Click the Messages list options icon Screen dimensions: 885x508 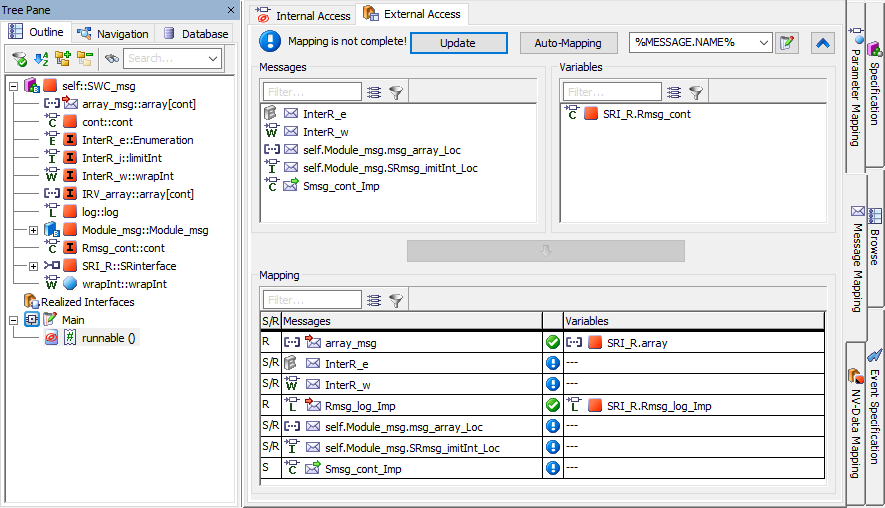point(374,92)
